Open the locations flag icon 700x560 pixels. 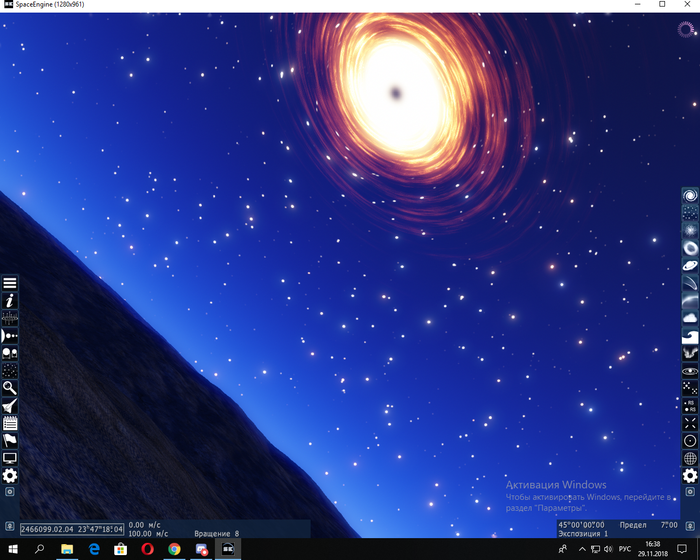pos(10,440)
